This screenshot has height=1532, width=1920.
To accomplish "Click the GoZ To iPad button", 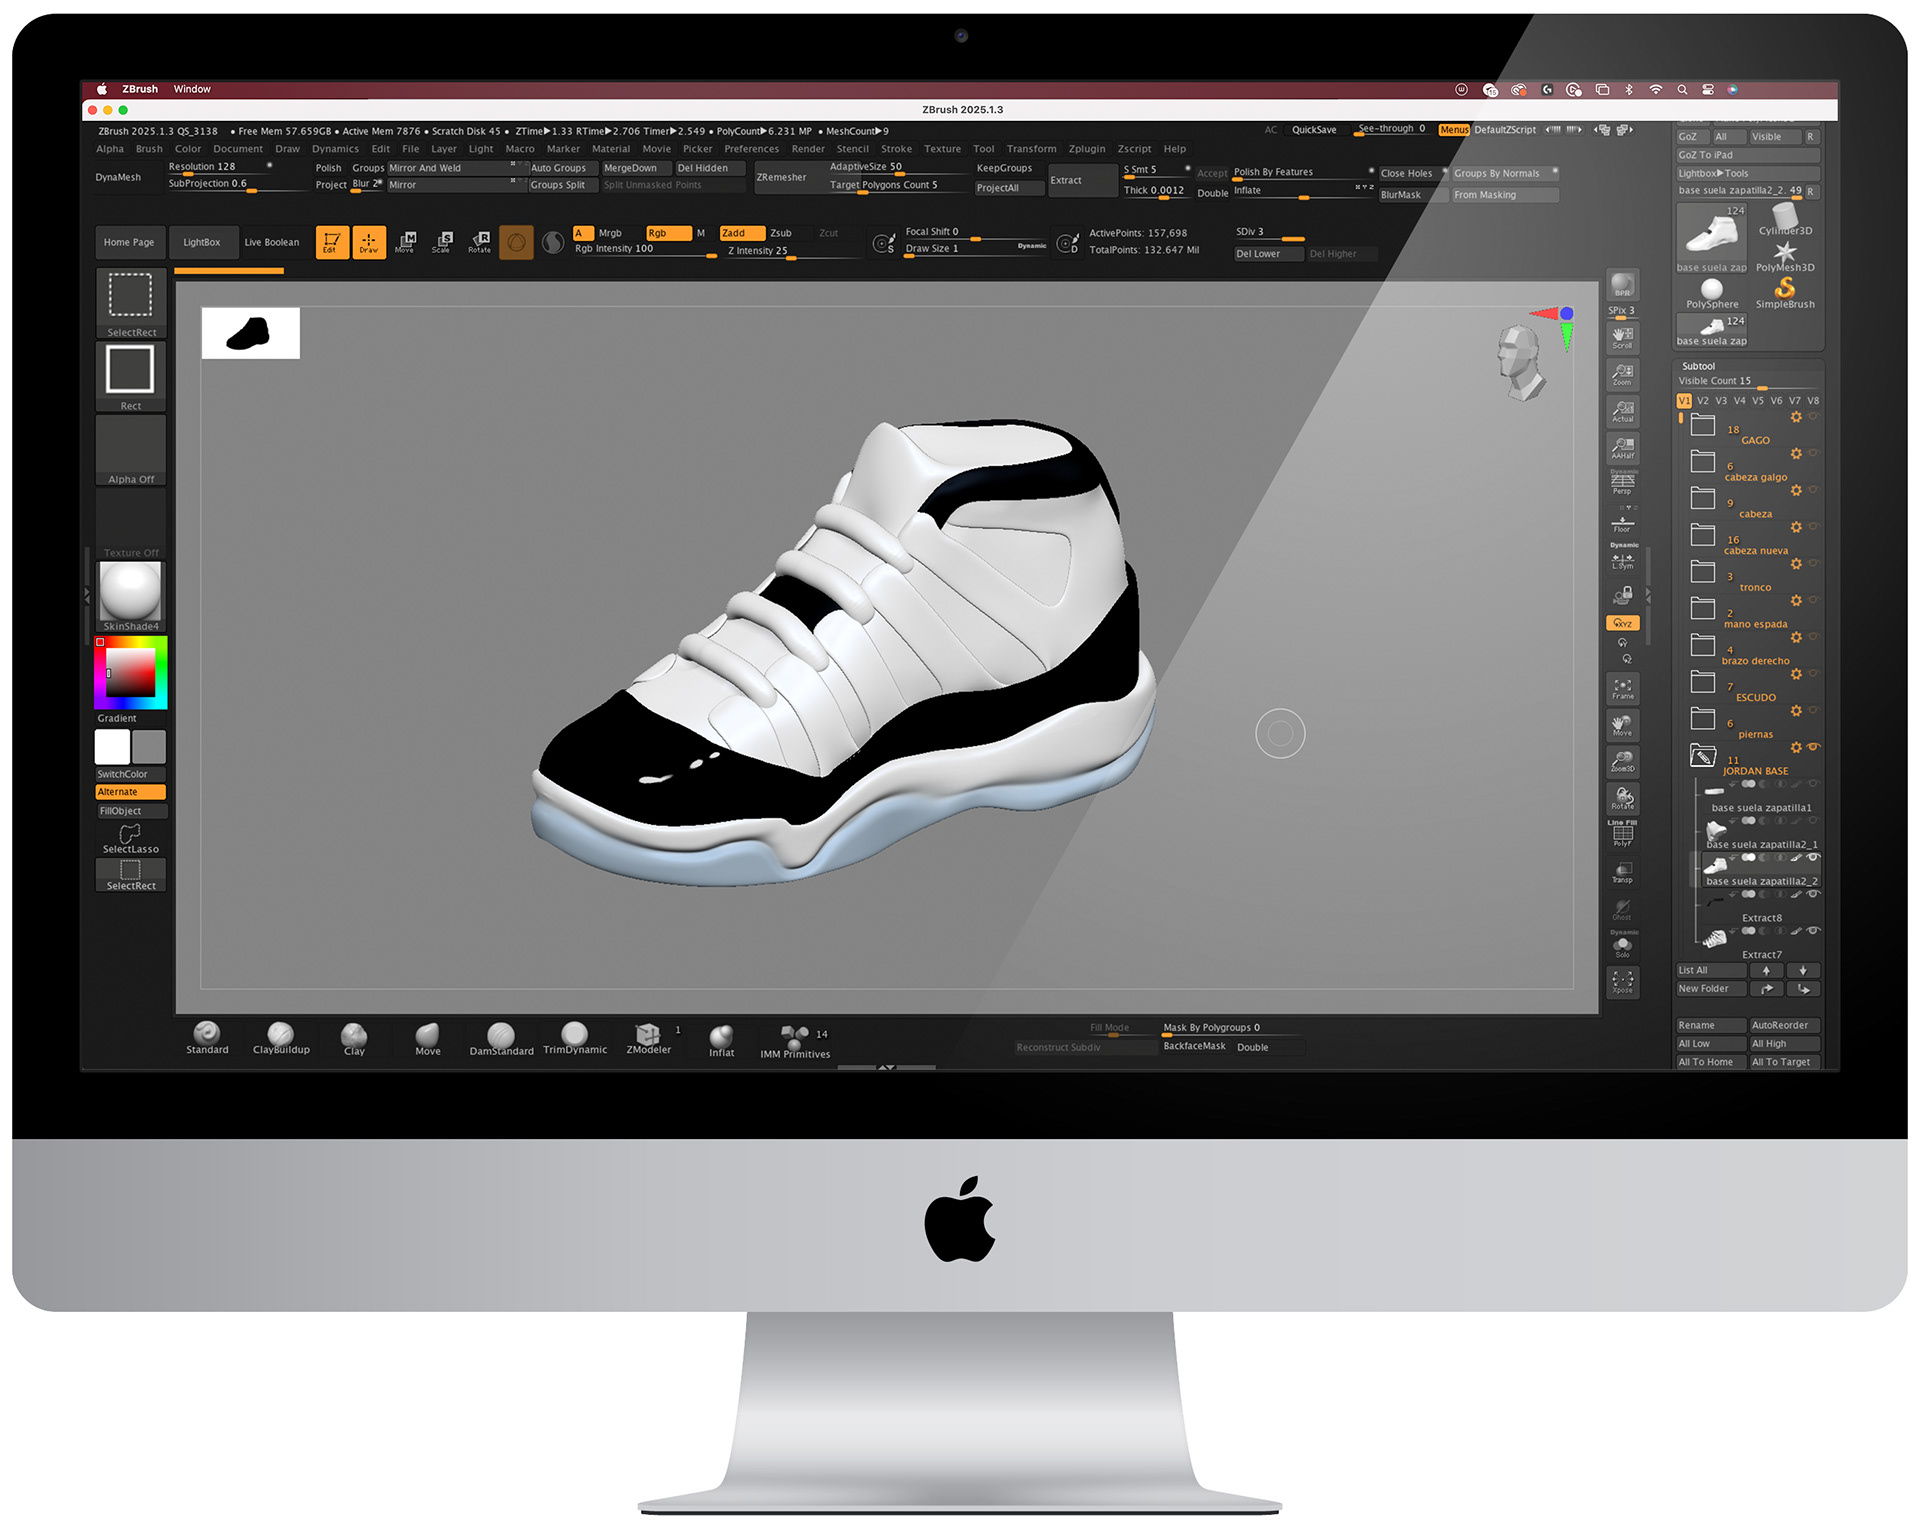I will point(1748,155).
